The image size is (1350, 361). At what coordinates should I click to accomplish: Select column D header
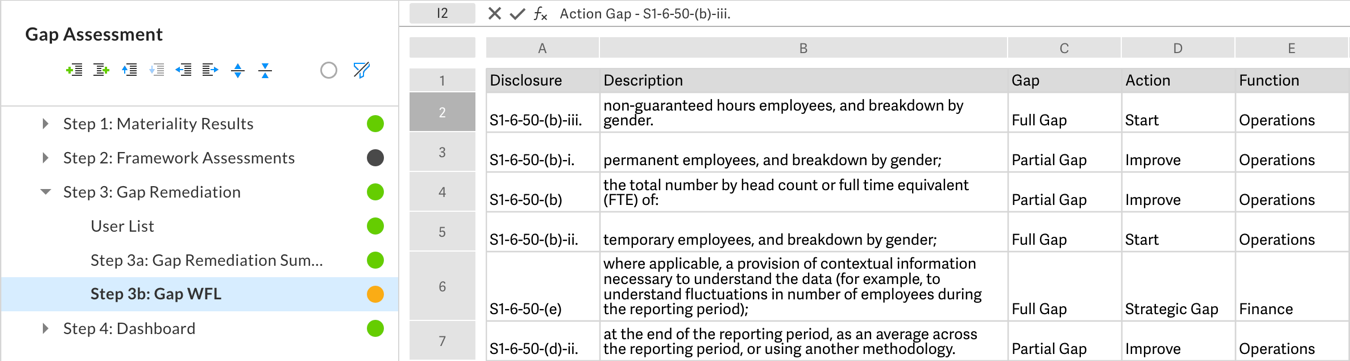pyautogui.click(x=1178, y=48)
